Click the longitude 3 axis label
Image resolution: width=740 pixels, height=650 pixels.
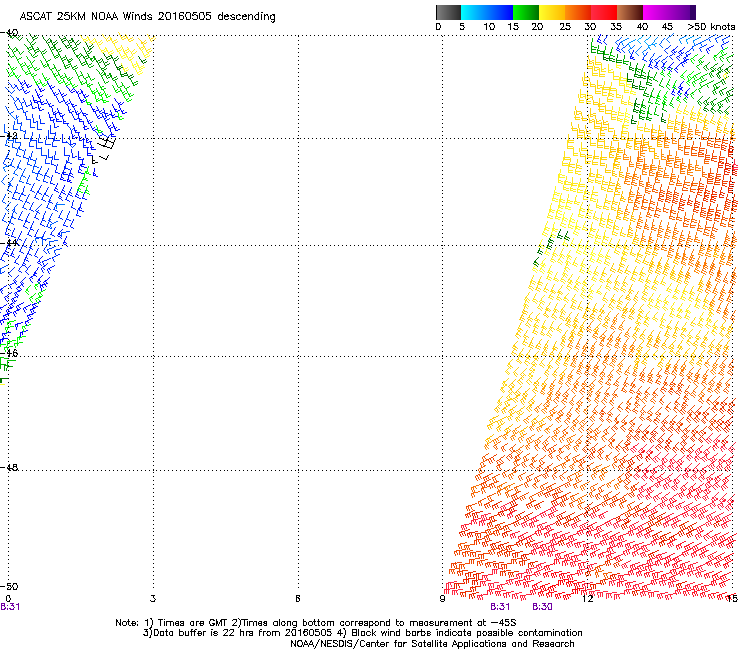point(153,599)
